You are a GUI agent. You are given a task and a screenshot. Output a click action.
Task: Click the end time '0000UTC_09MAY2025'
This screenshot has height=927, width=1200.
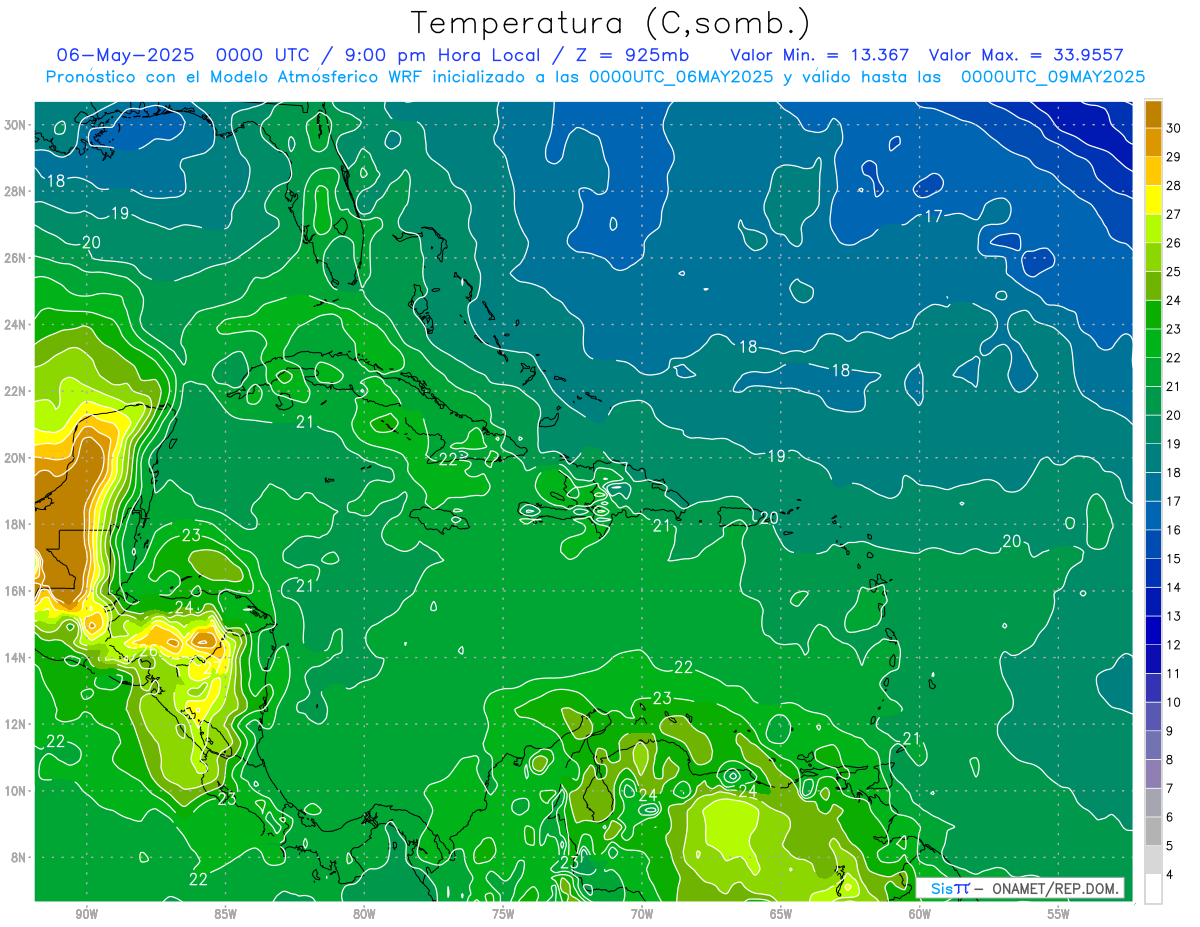(1053, 77)
